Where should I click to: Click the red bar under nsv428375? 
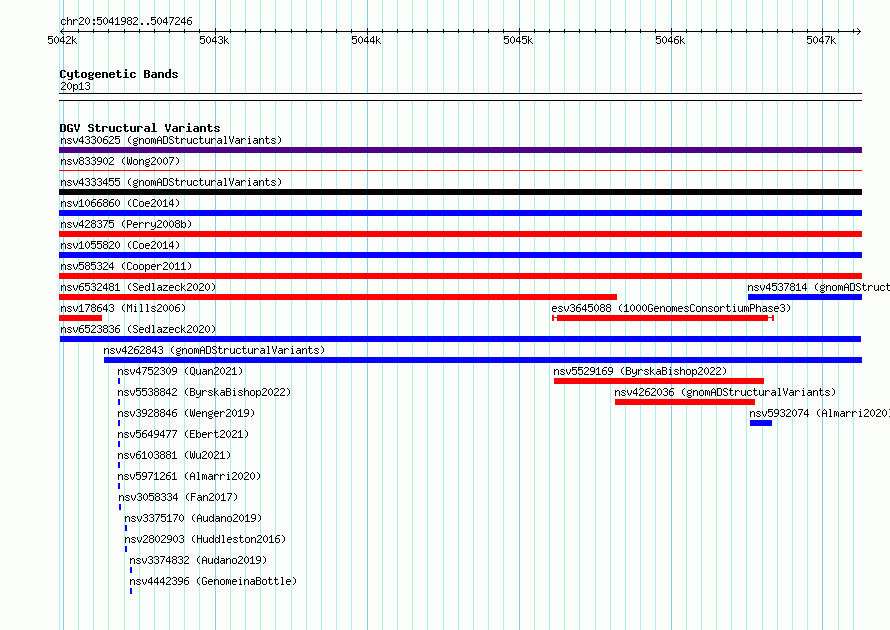click(x=460, y=234)
